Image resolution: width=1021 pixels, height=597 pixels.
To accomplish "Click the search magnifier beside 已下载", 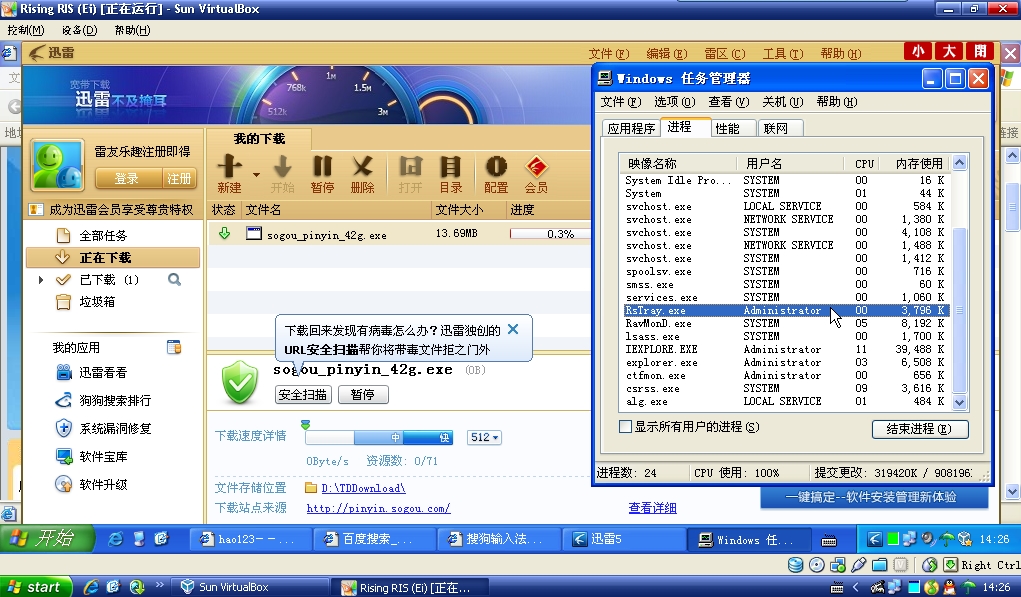I will [174, 280].
